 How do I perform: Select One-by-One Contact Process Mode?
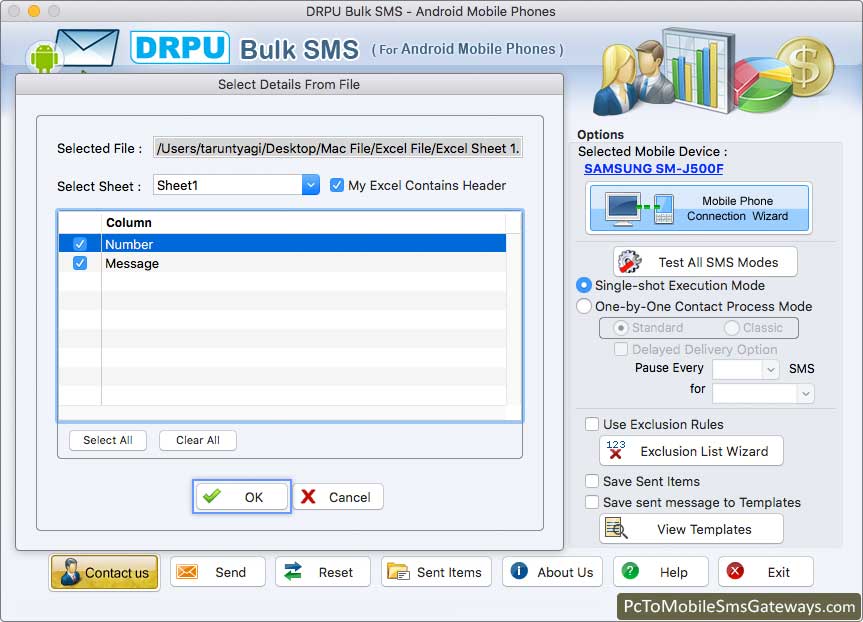583,306
